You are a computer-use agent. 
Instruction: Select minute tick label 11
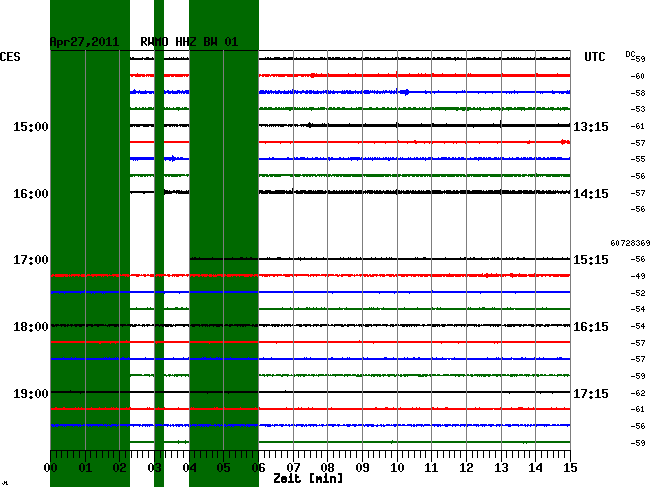coord(432,468)
